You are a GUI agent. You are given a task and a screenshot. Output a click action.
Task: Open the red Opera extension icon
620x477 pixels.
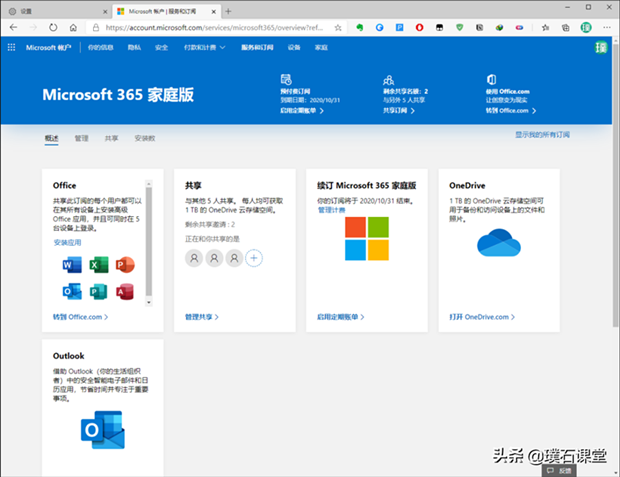coord(420,27)
